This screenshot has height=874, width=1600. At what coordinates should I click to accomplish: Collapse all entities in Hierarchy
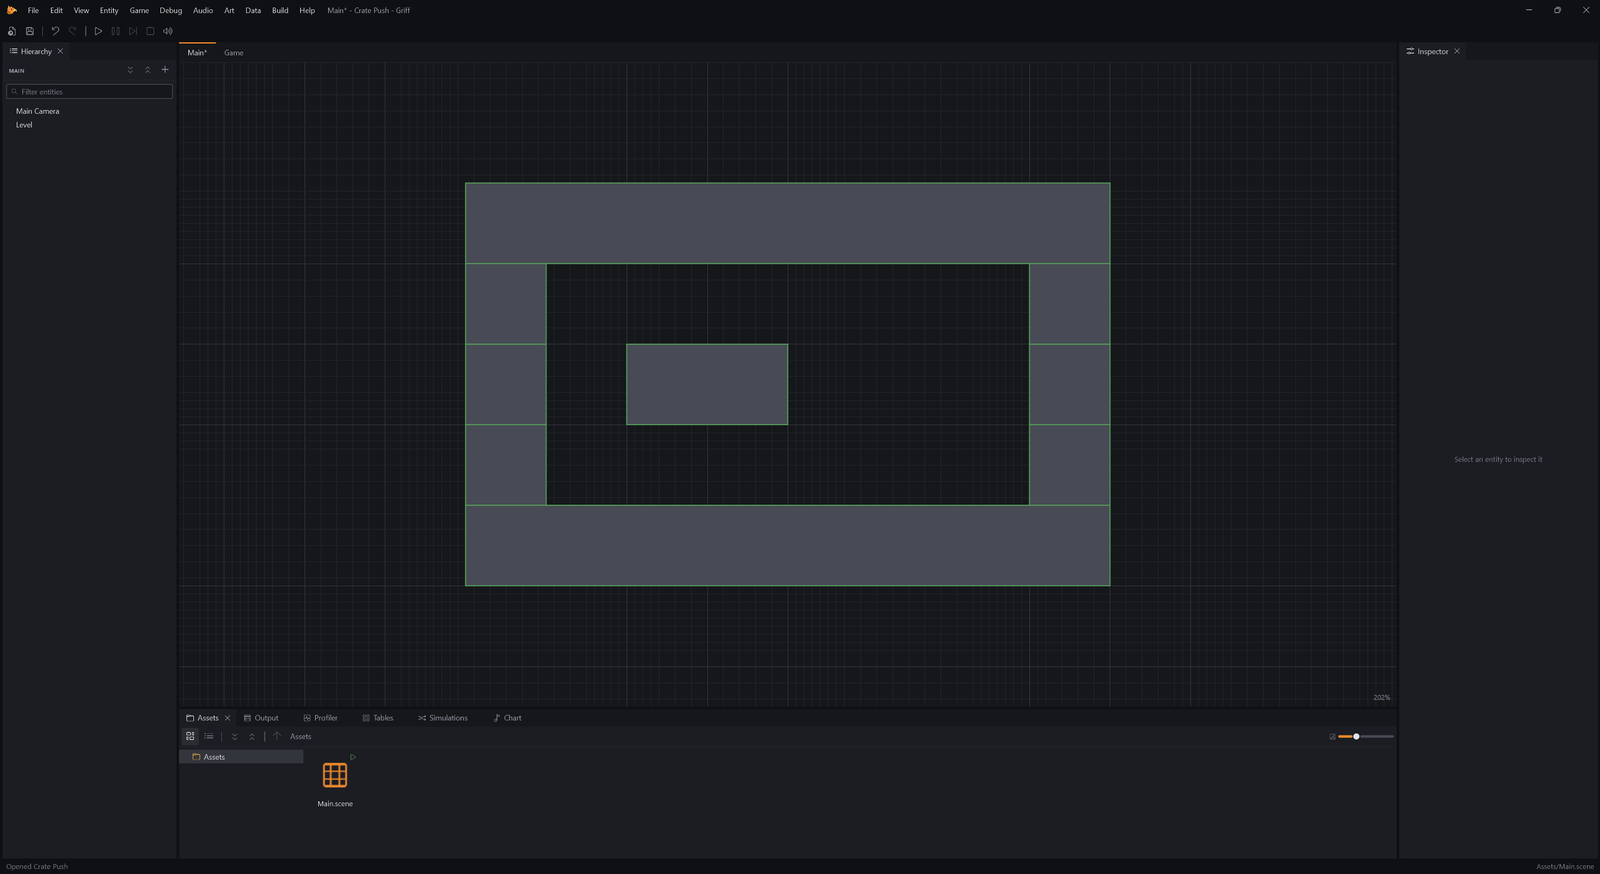click(x=147, y=70)
